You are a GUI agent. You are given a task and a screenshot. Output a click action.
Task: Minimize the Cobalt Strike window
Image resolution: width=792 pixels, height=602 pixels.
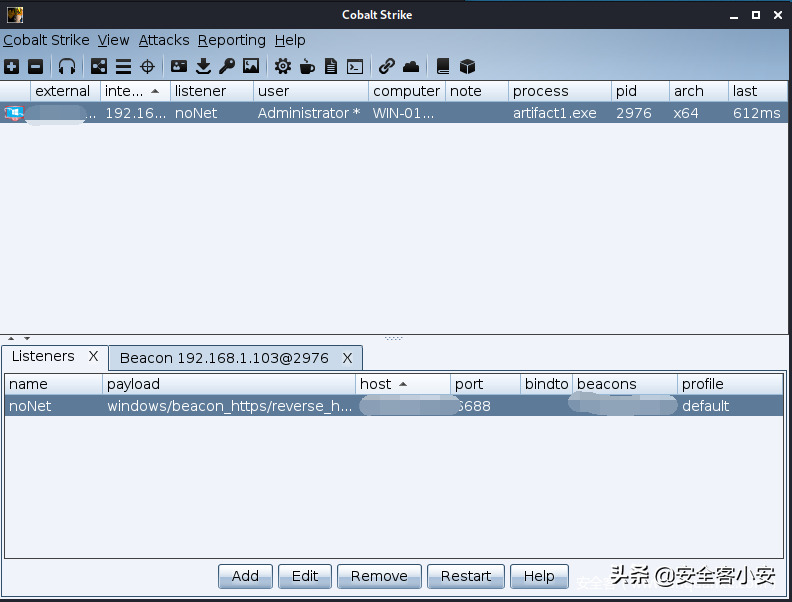734,16
